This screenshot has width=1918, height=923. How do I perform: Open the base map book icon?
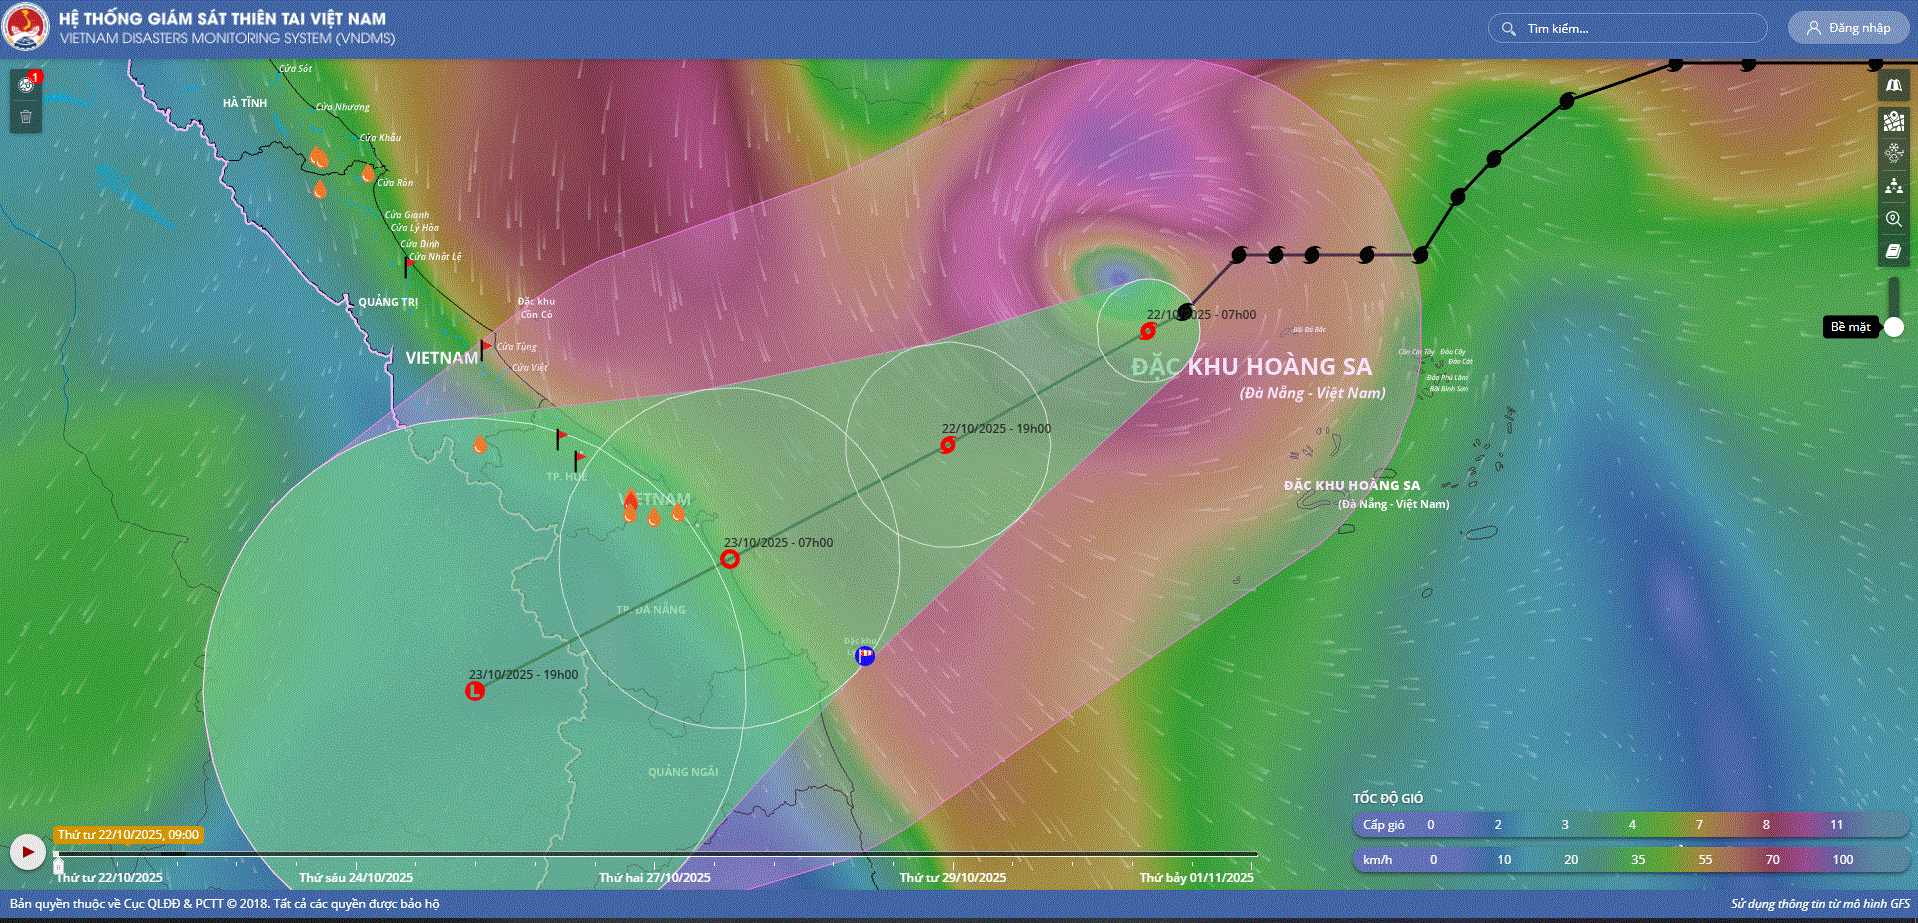coord(1893,86)
